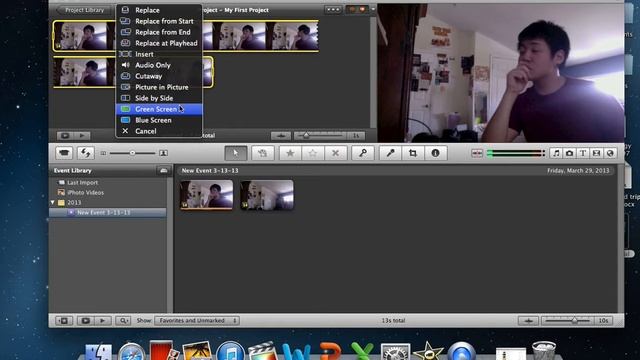The image size is (640, 360).
Task: Click the edit tool next to arrow tool
Action: coord(262,153)
